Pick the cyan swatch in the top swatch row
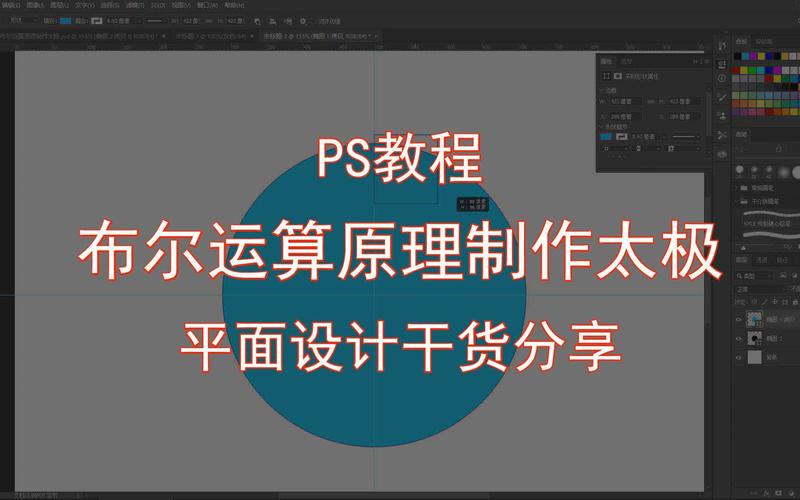The image size is (800, 500). point(745,56)
